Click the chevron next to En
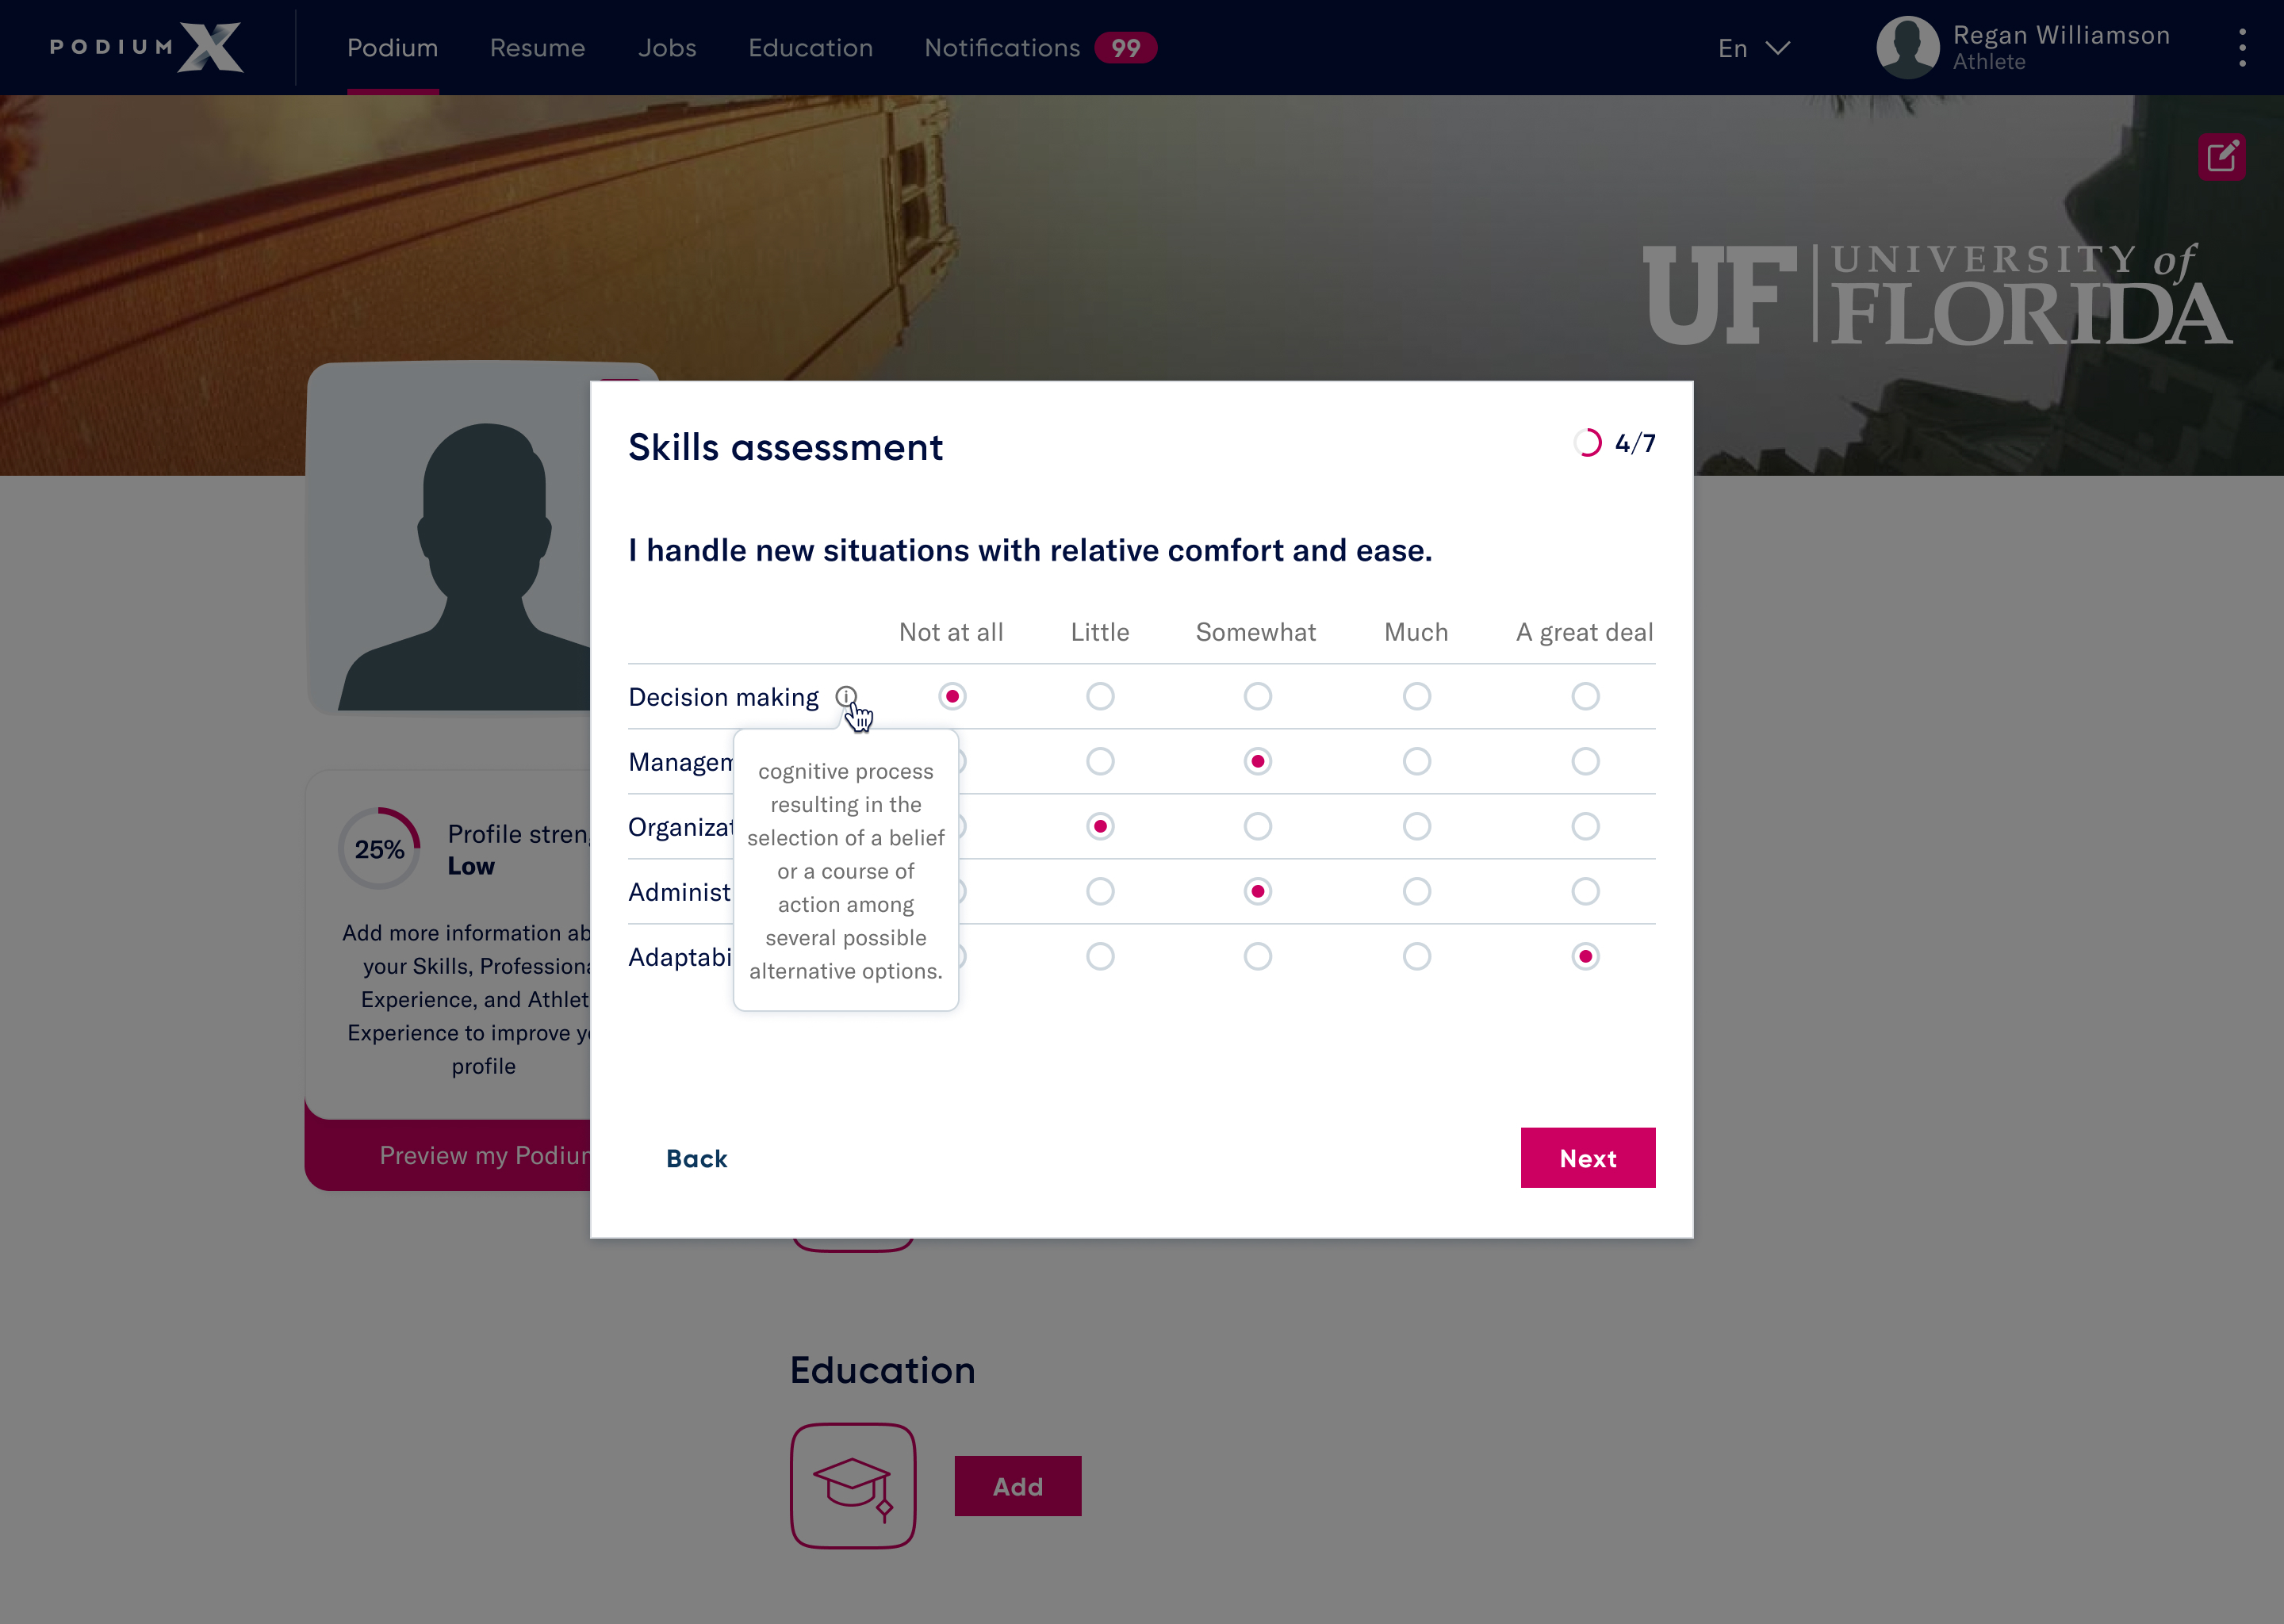Screen dimensions: 2284x1624 [x=1778, y=48]
